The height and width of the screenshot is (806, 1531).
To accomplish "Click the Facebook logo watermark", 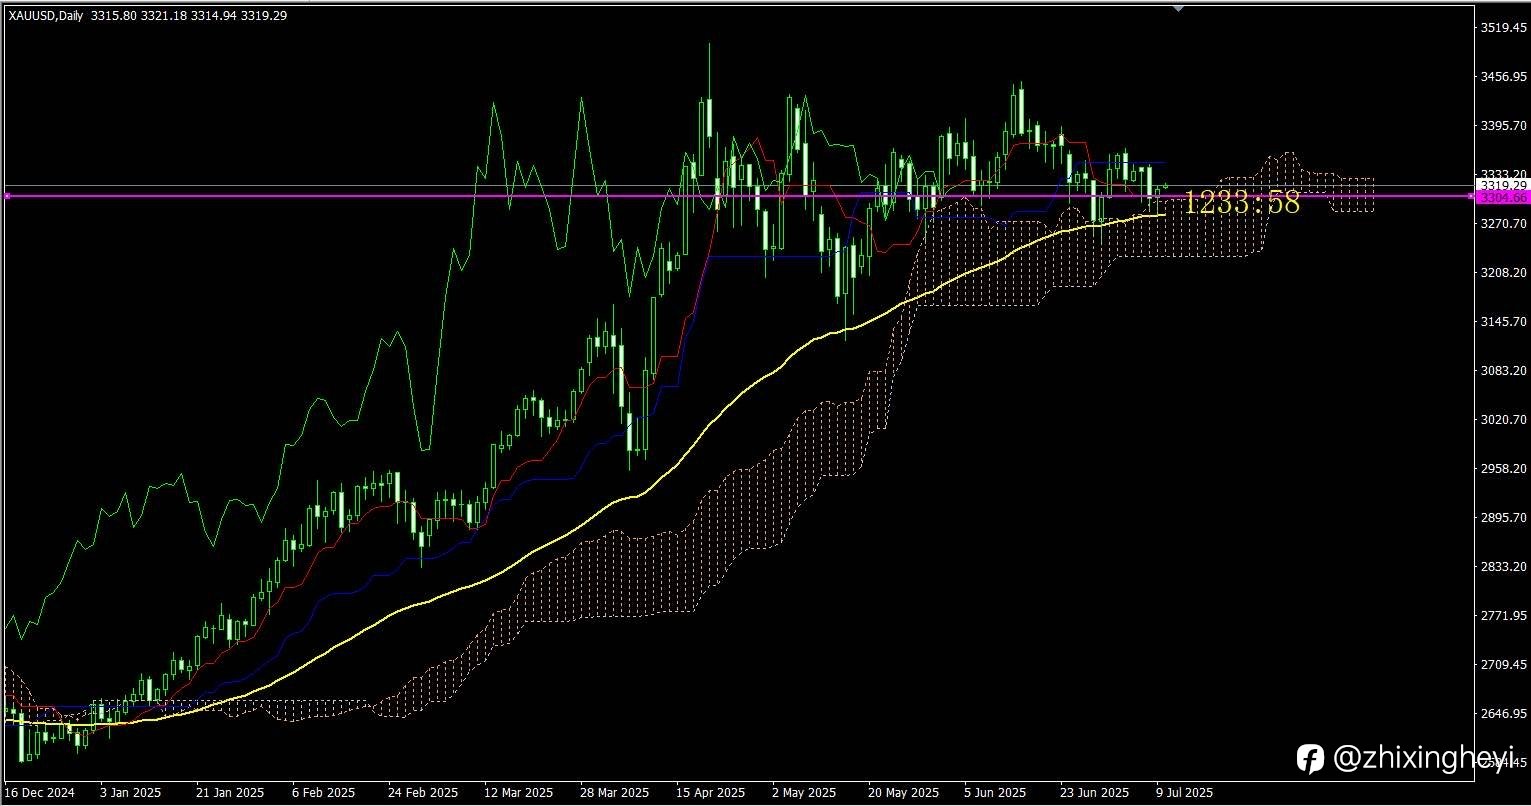I will 1310,759.
